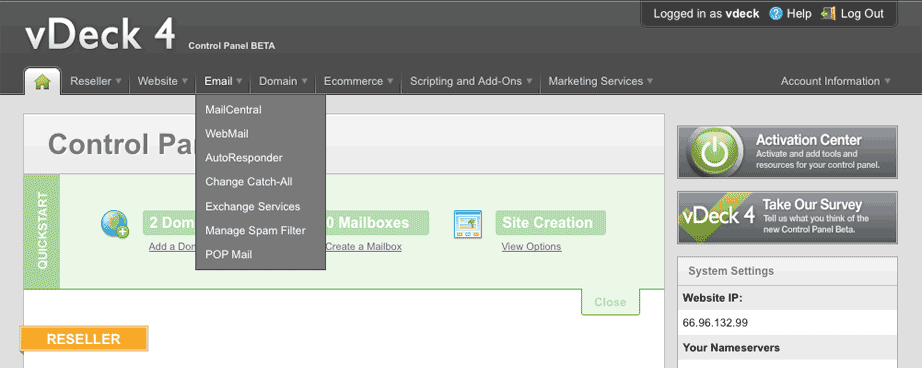922x368 pixels.
Task: Click the Website IP value 66.96.132.99
Action: point(715,323)
